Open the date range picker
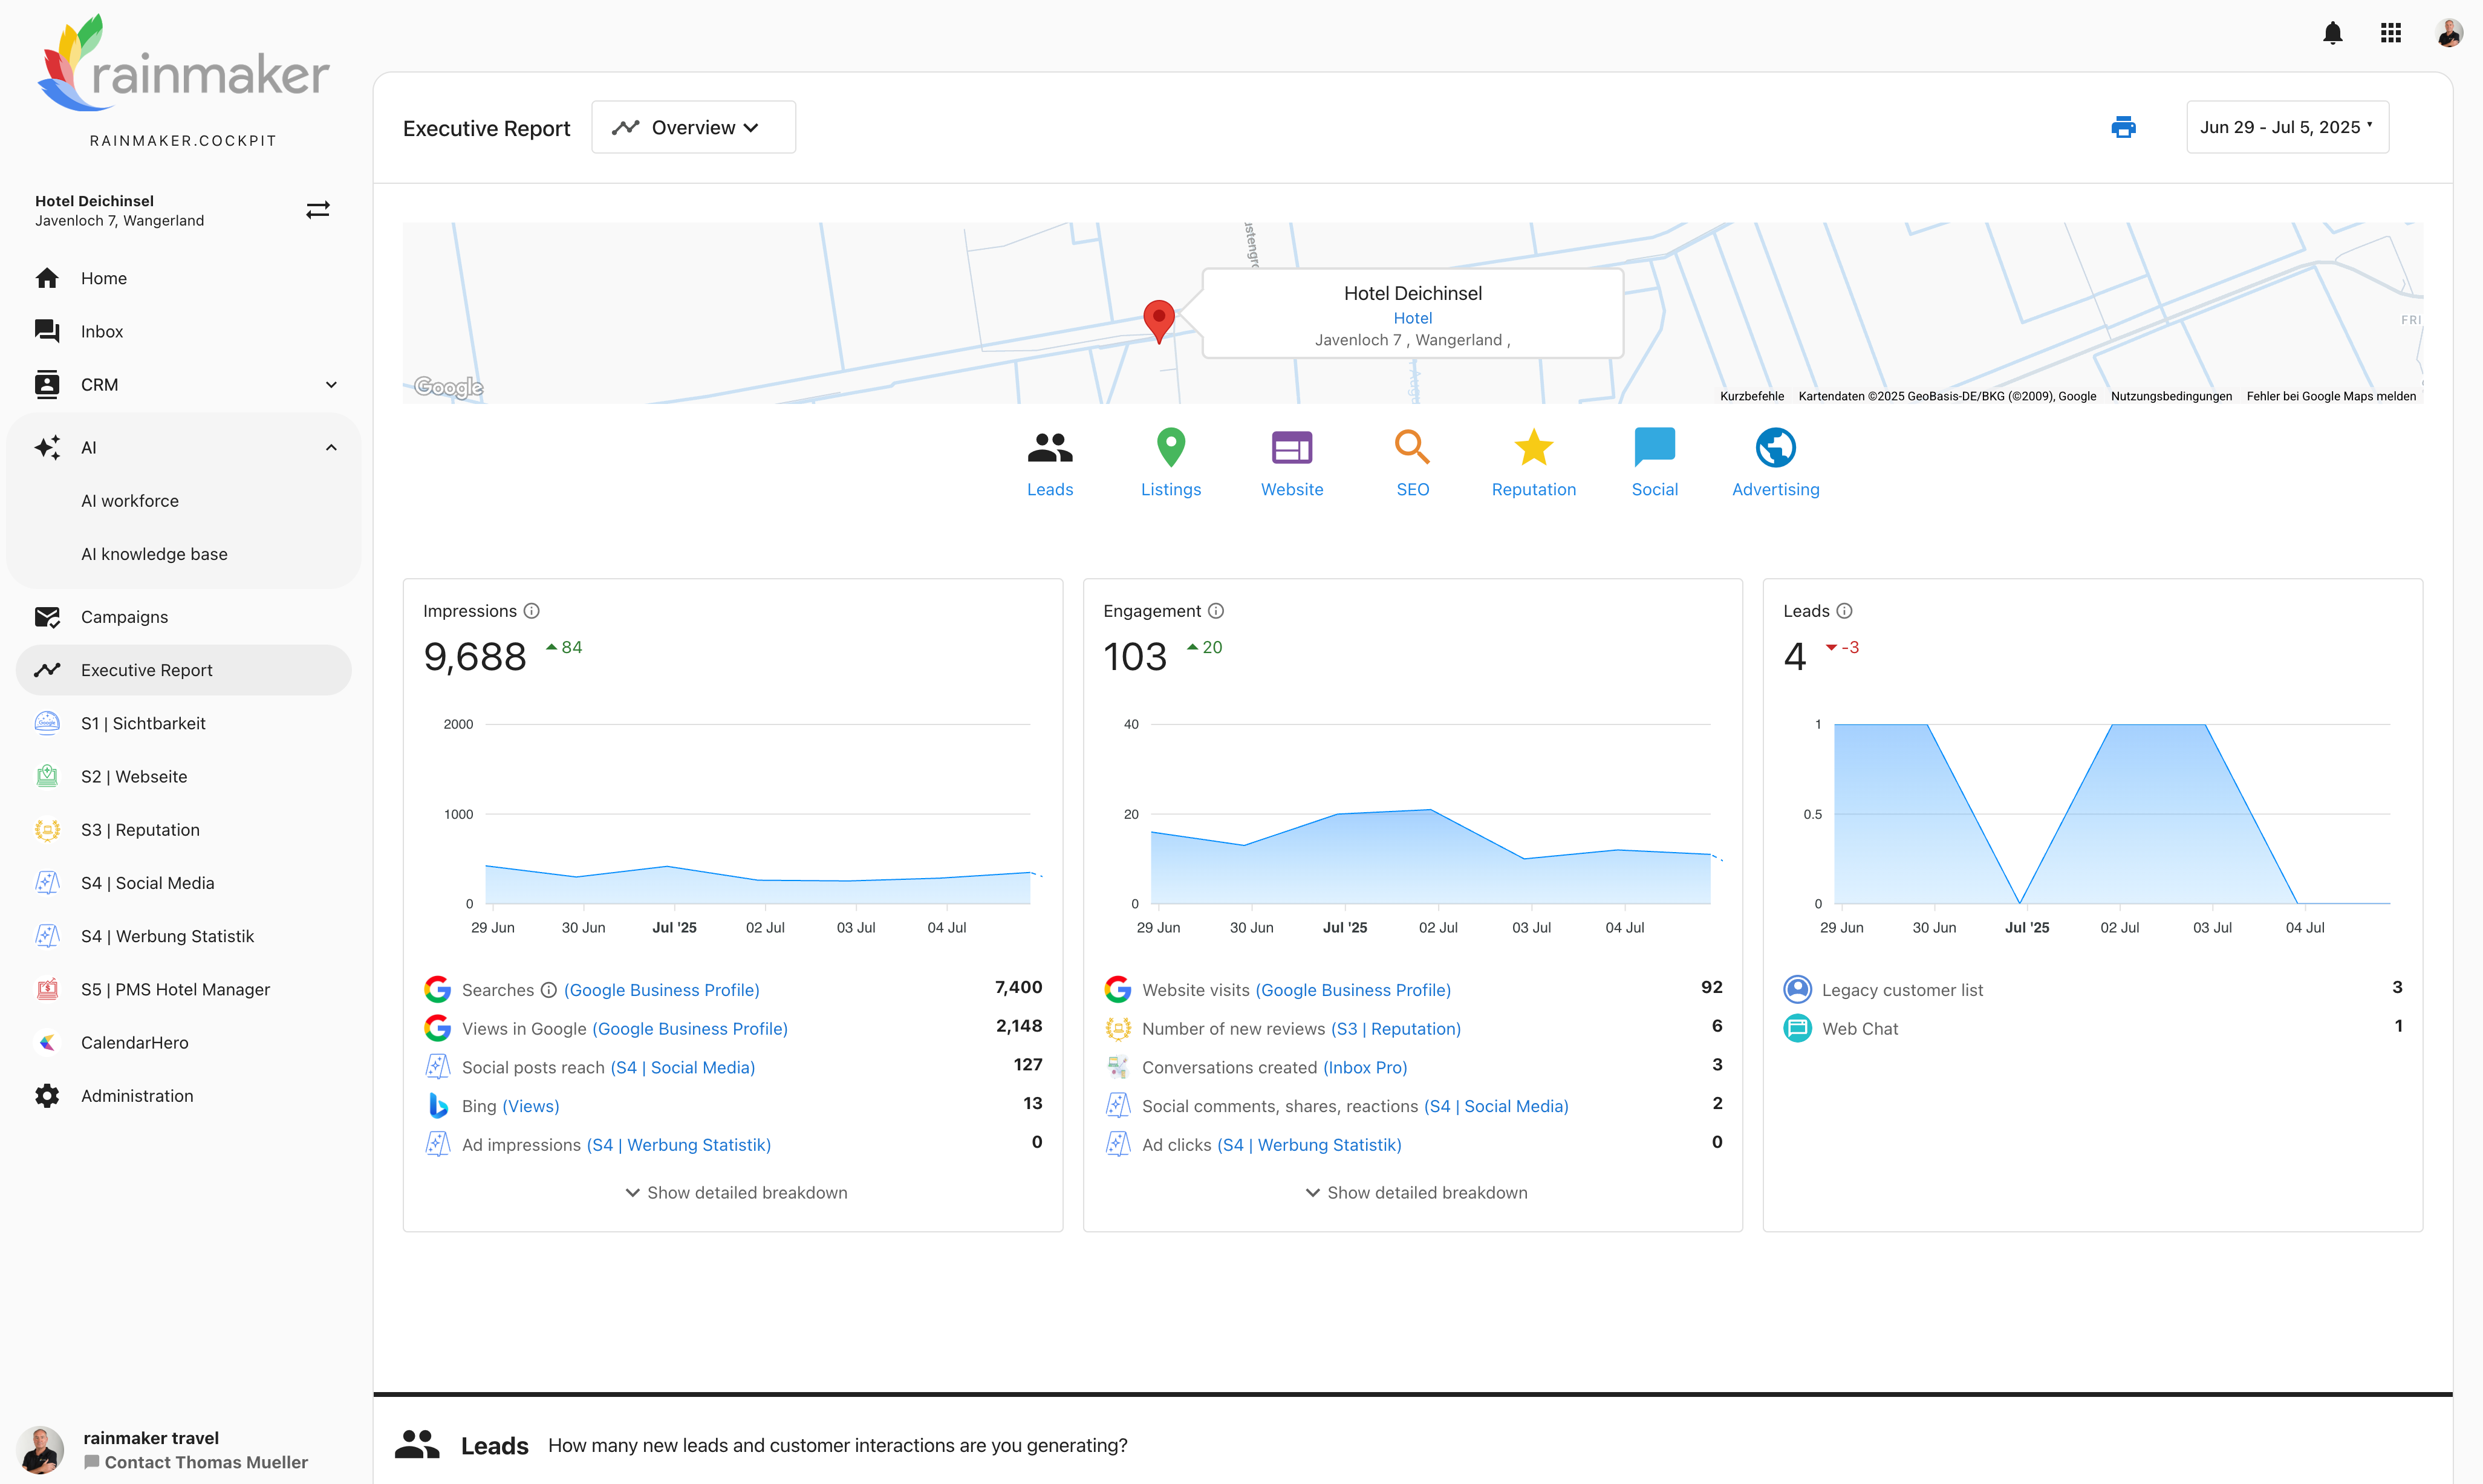The image size is (2483, 1484). pyautogui.click(x=2286, y=128)
